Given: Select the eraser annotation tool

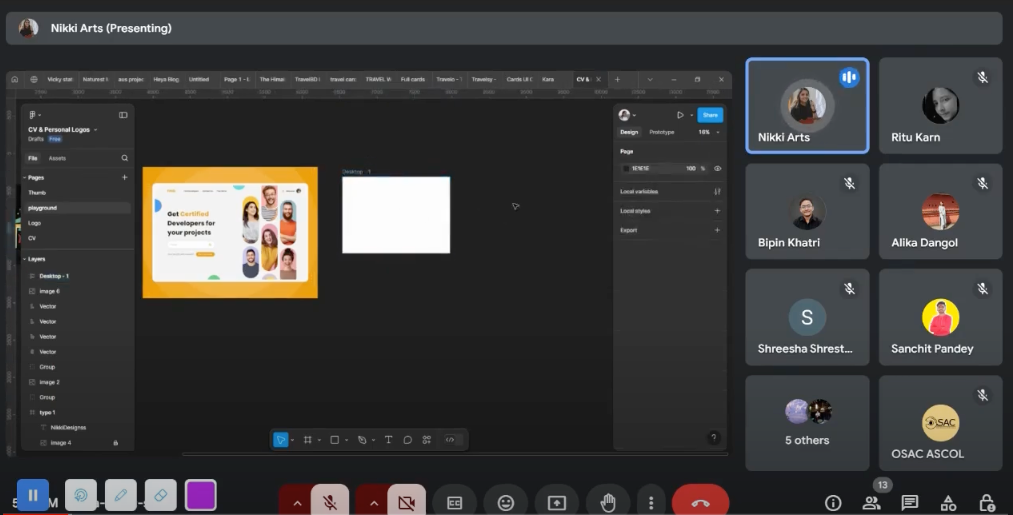Looking at the screenshot, I should pyautogui.click(x=161, y=495).
